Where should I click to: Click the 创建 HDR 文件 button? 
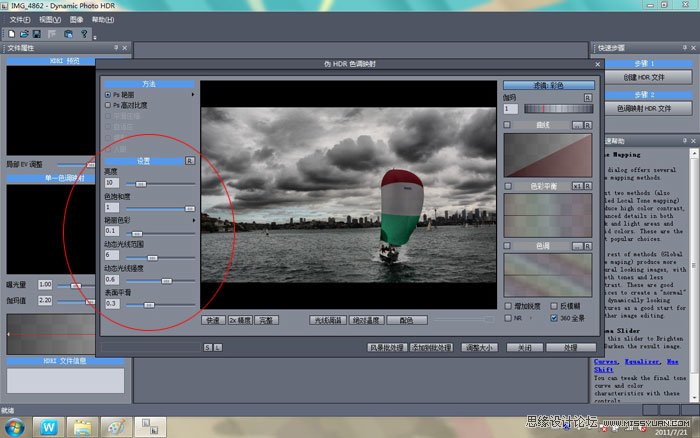645,78
